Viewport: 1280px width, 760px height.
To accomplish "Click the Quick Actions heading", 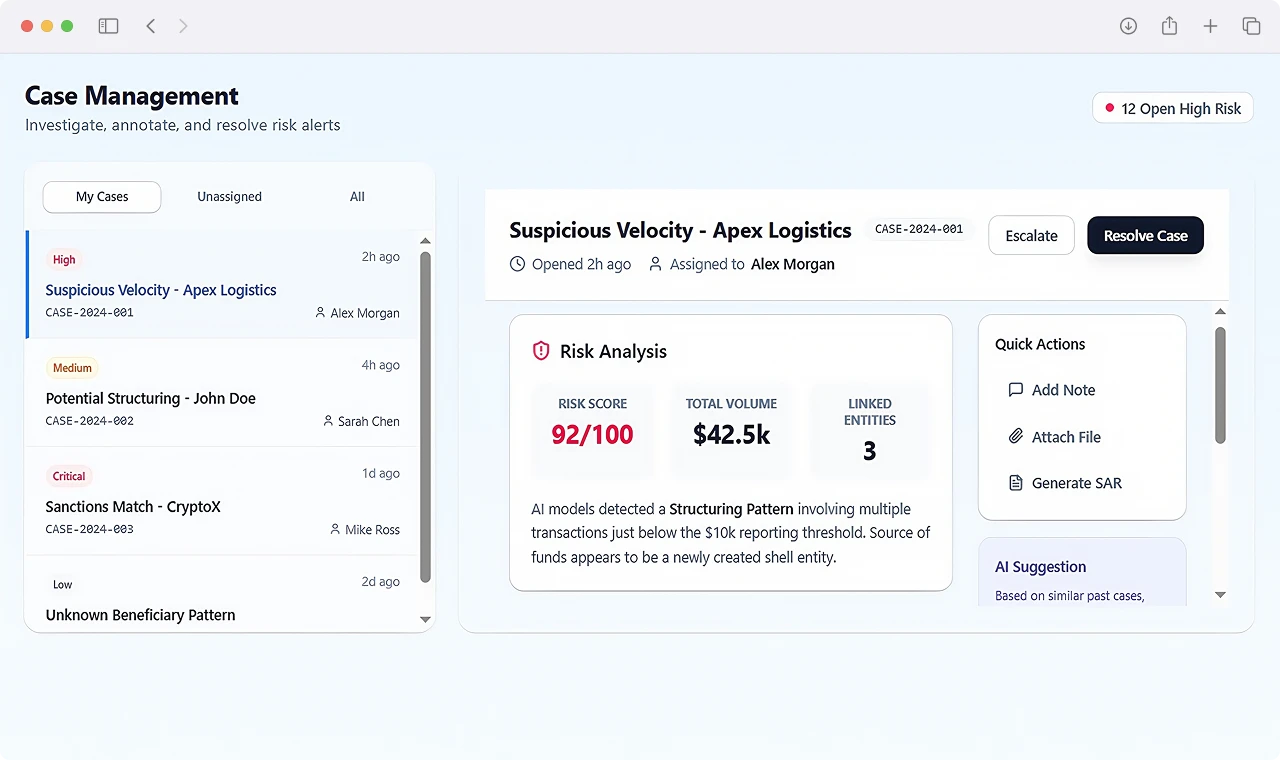I will pos(1040,344).
